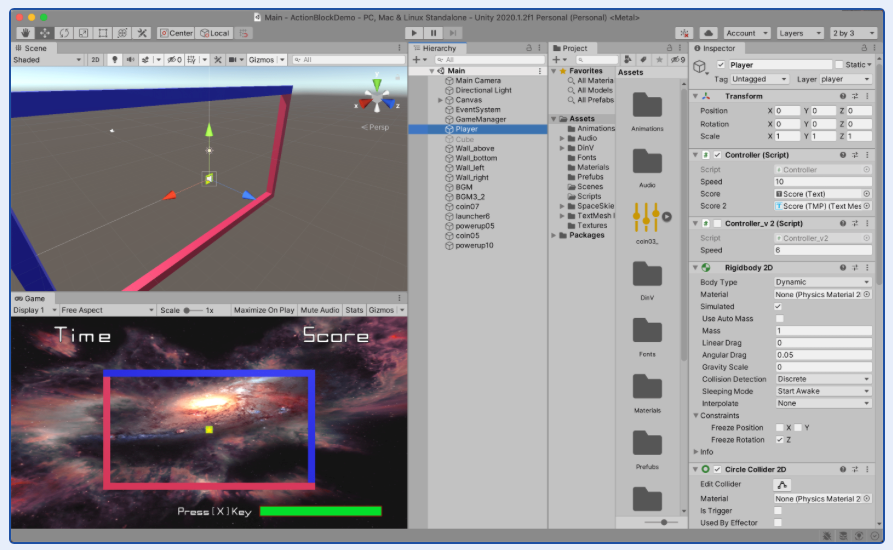This screenshot has height=550, width=893.
Task: Open the Layers dropdown
Action: [x=800, y=33]
